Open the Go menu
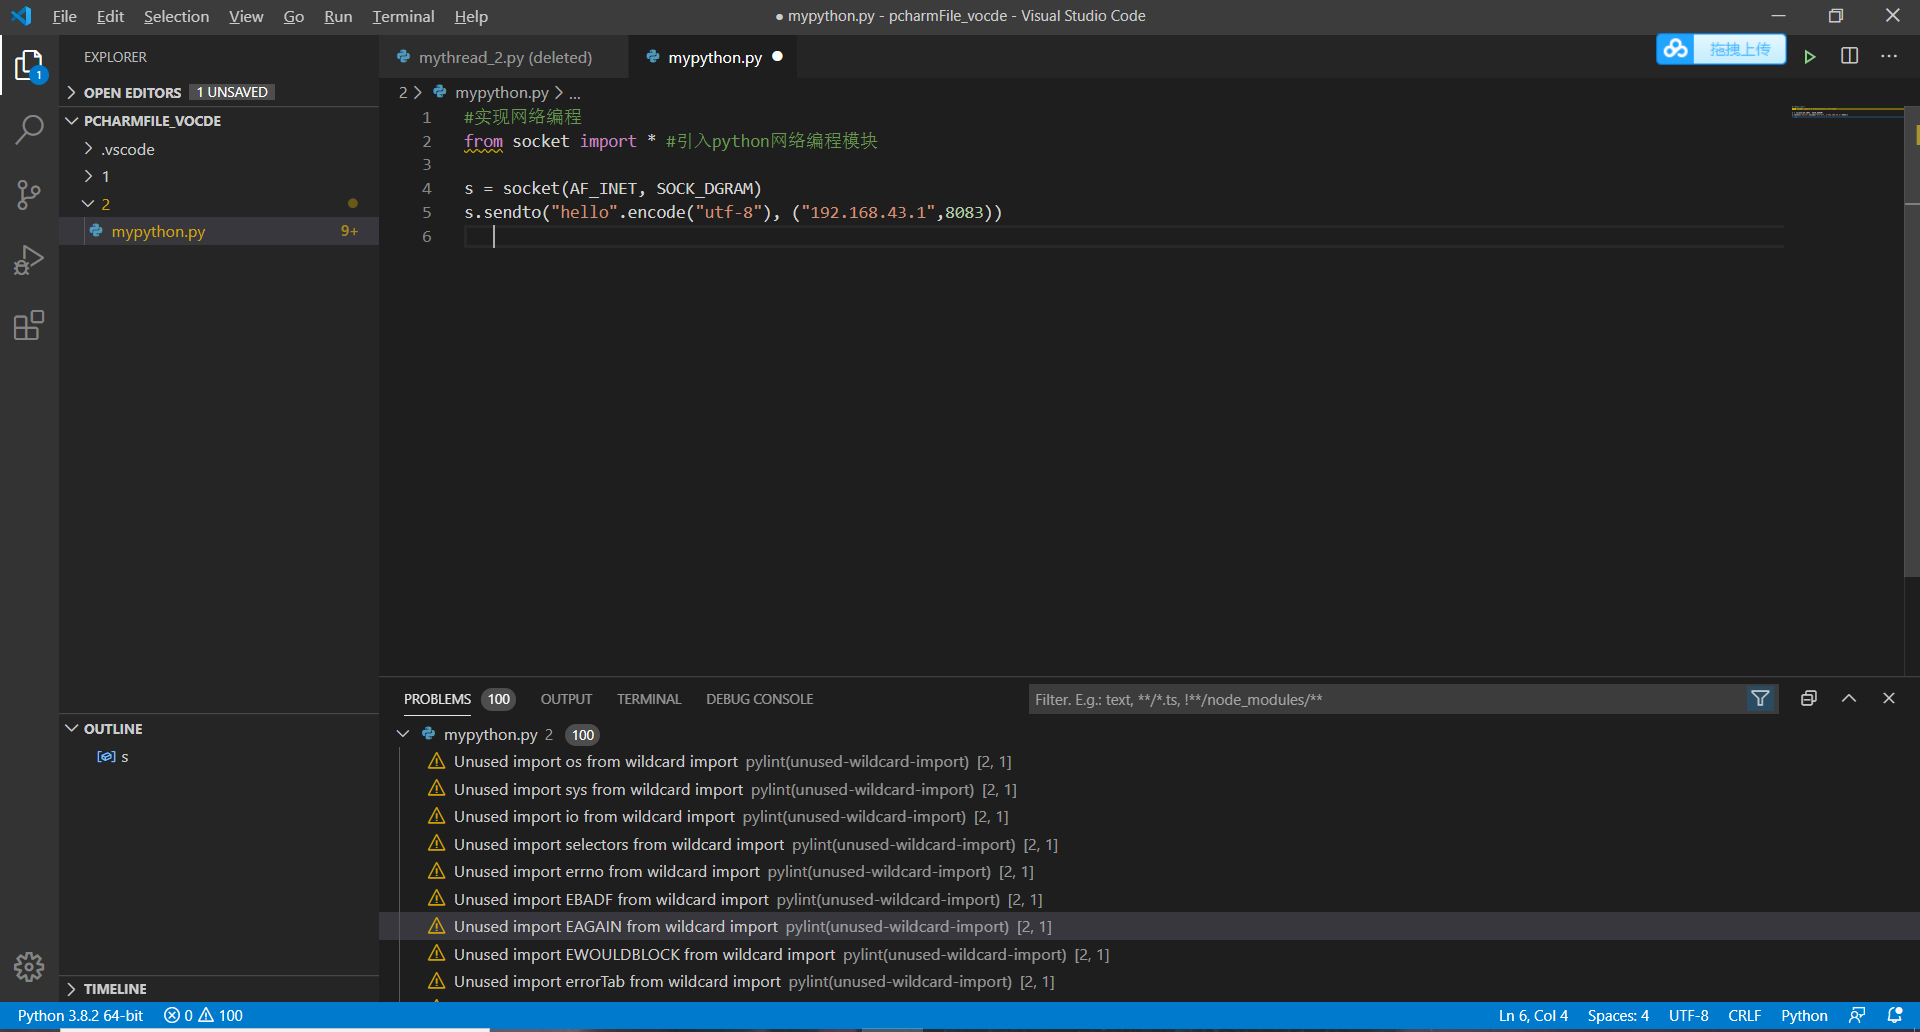Screen dimensions: 1920x1032 coord(294,16)
